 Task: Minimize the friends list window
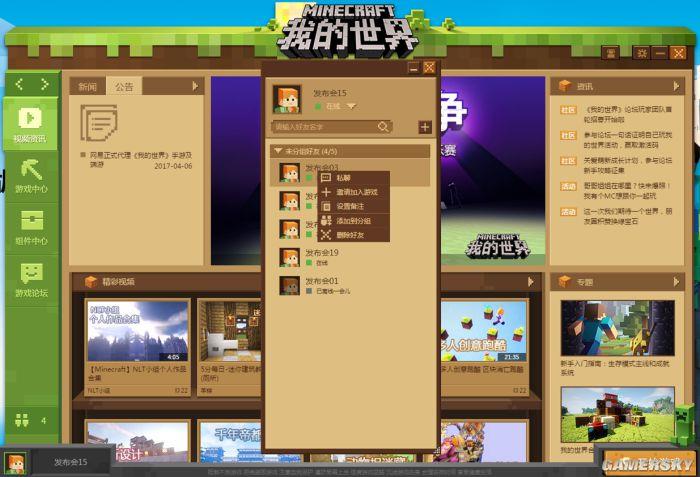(x=414, y=68)
